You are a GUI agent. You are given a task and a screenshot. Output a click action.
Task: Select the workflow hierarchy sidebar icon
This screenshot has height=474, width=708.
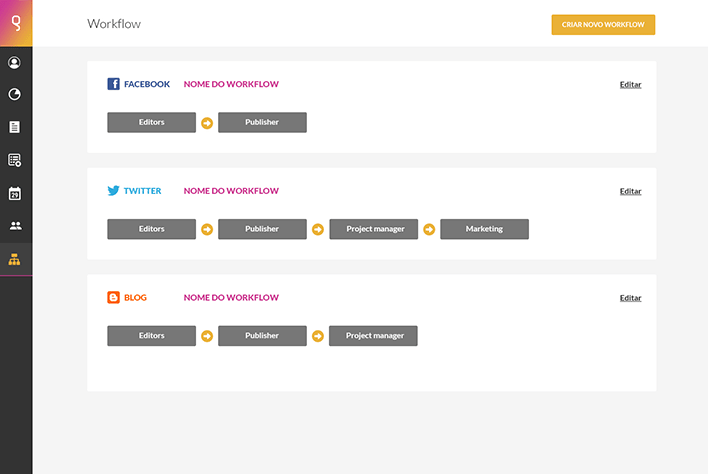14,259
